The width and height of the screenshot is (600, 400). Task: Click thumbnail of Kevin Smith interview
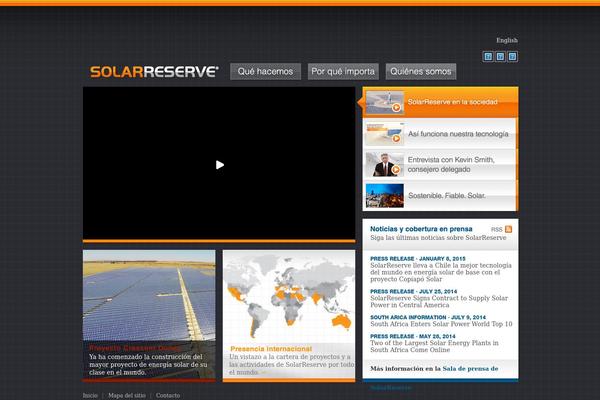385,165
